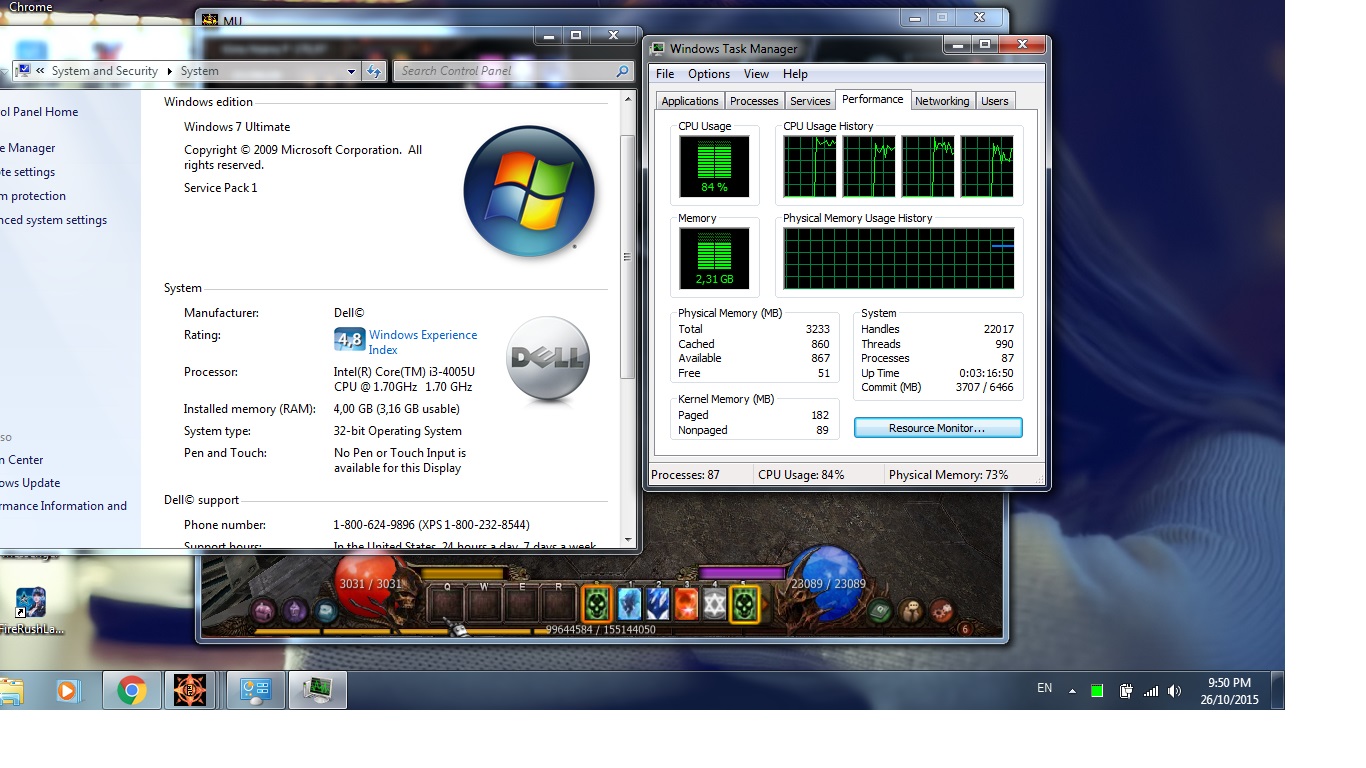Open Chrome from the taskbar
1366x768 pixels.
[132, 690]
